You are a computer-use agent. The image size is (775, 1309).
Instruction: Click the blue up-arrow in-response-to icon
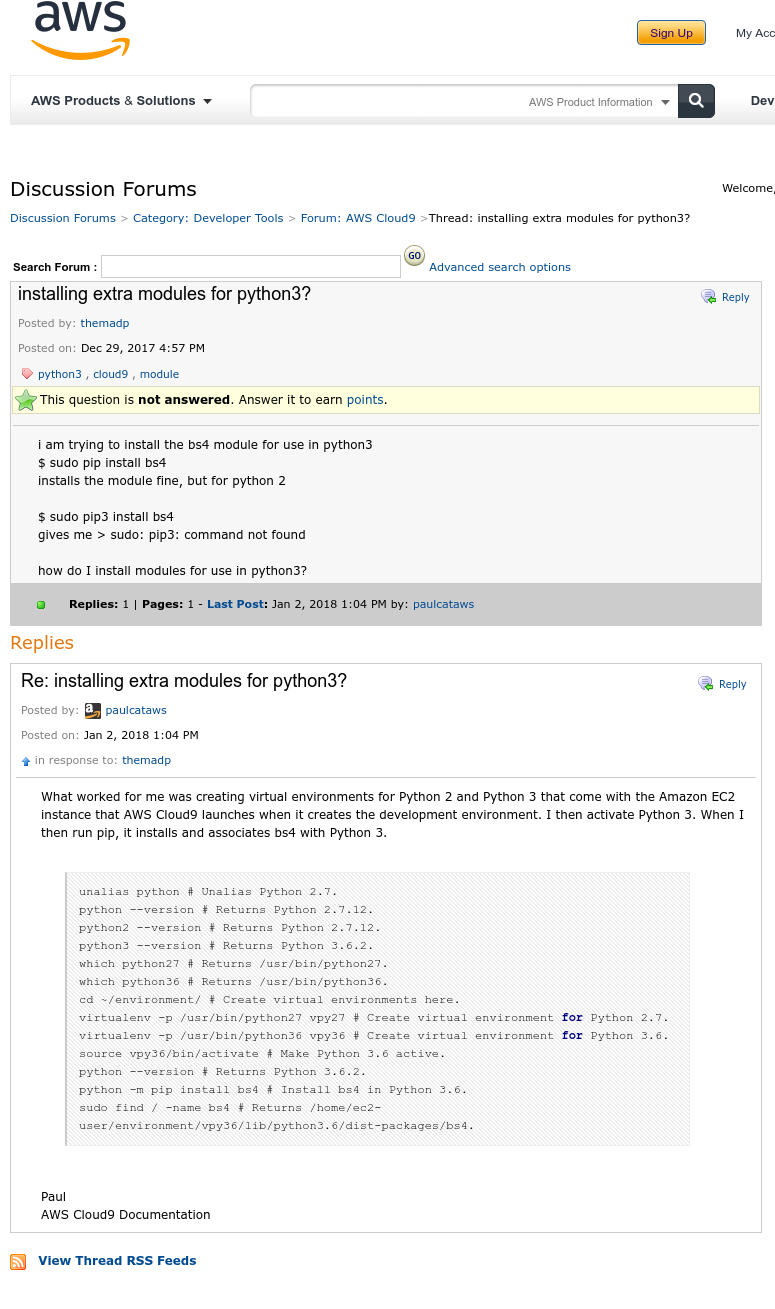pos(26,761)
